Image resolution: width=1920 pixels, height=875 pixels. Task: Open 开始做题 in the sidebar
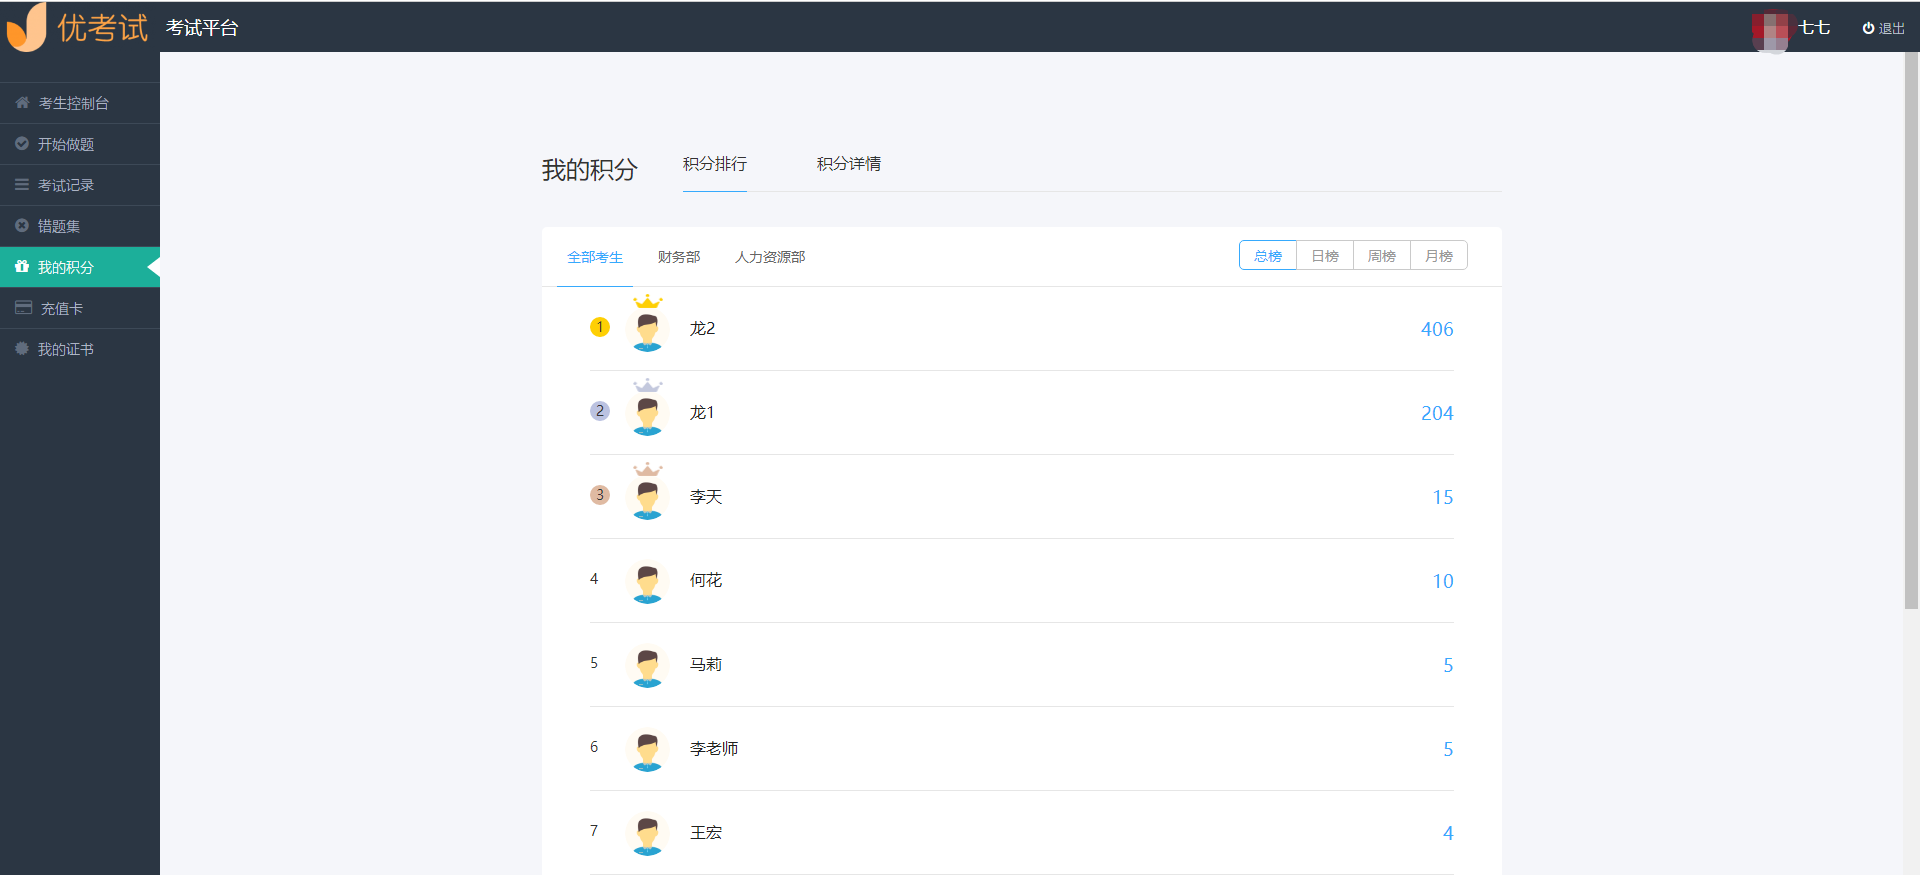coord(80,144)
